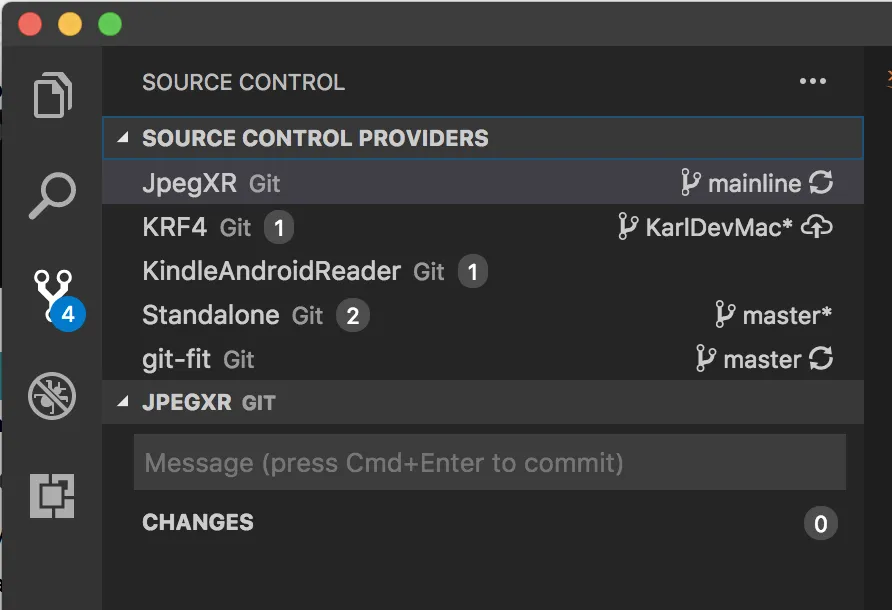Select the KindleAndroidReader repository
The width and height of the screenshot is (892, 610).
(x=272, y=271)
